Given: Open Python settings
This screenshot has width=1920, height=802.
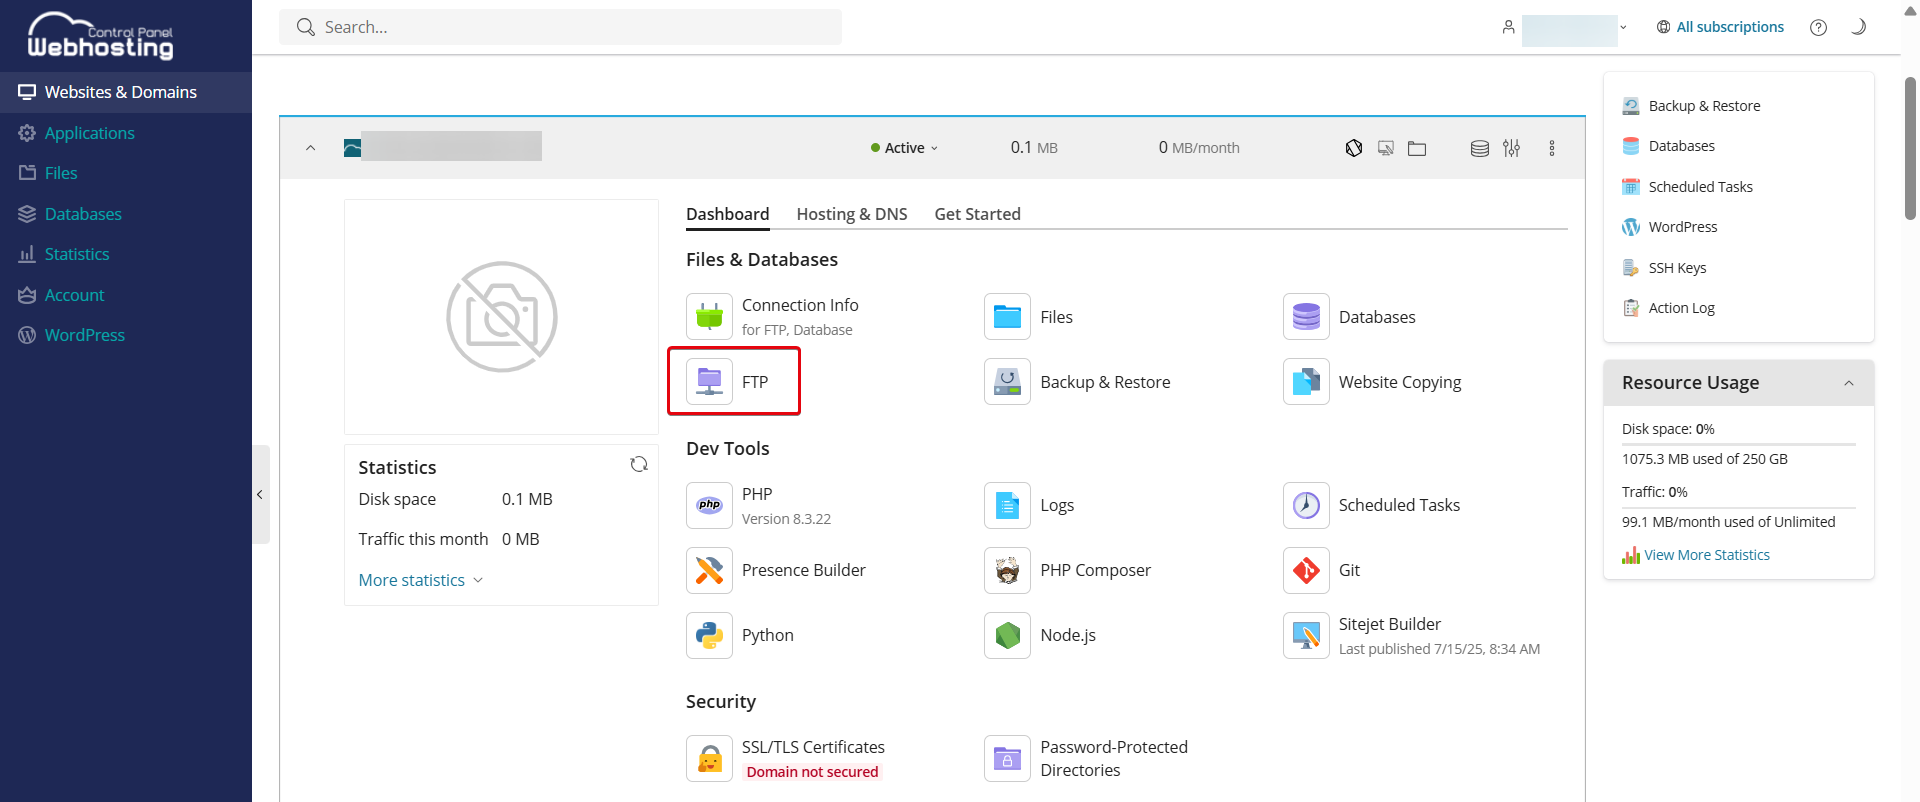Looking at the screenshot, I should (x=767, y=635).
